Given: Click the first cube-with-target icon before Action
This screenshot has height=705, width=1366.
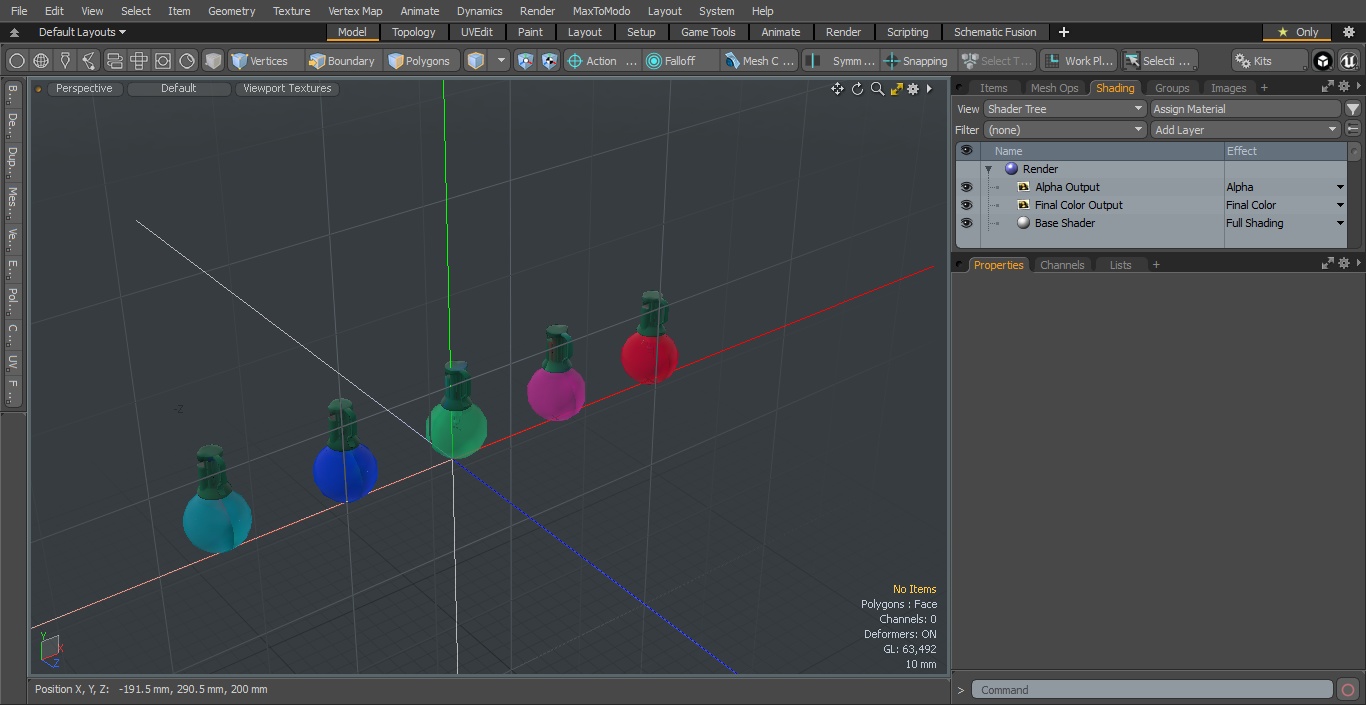Looking at the screenshot, I should [526, 61].
